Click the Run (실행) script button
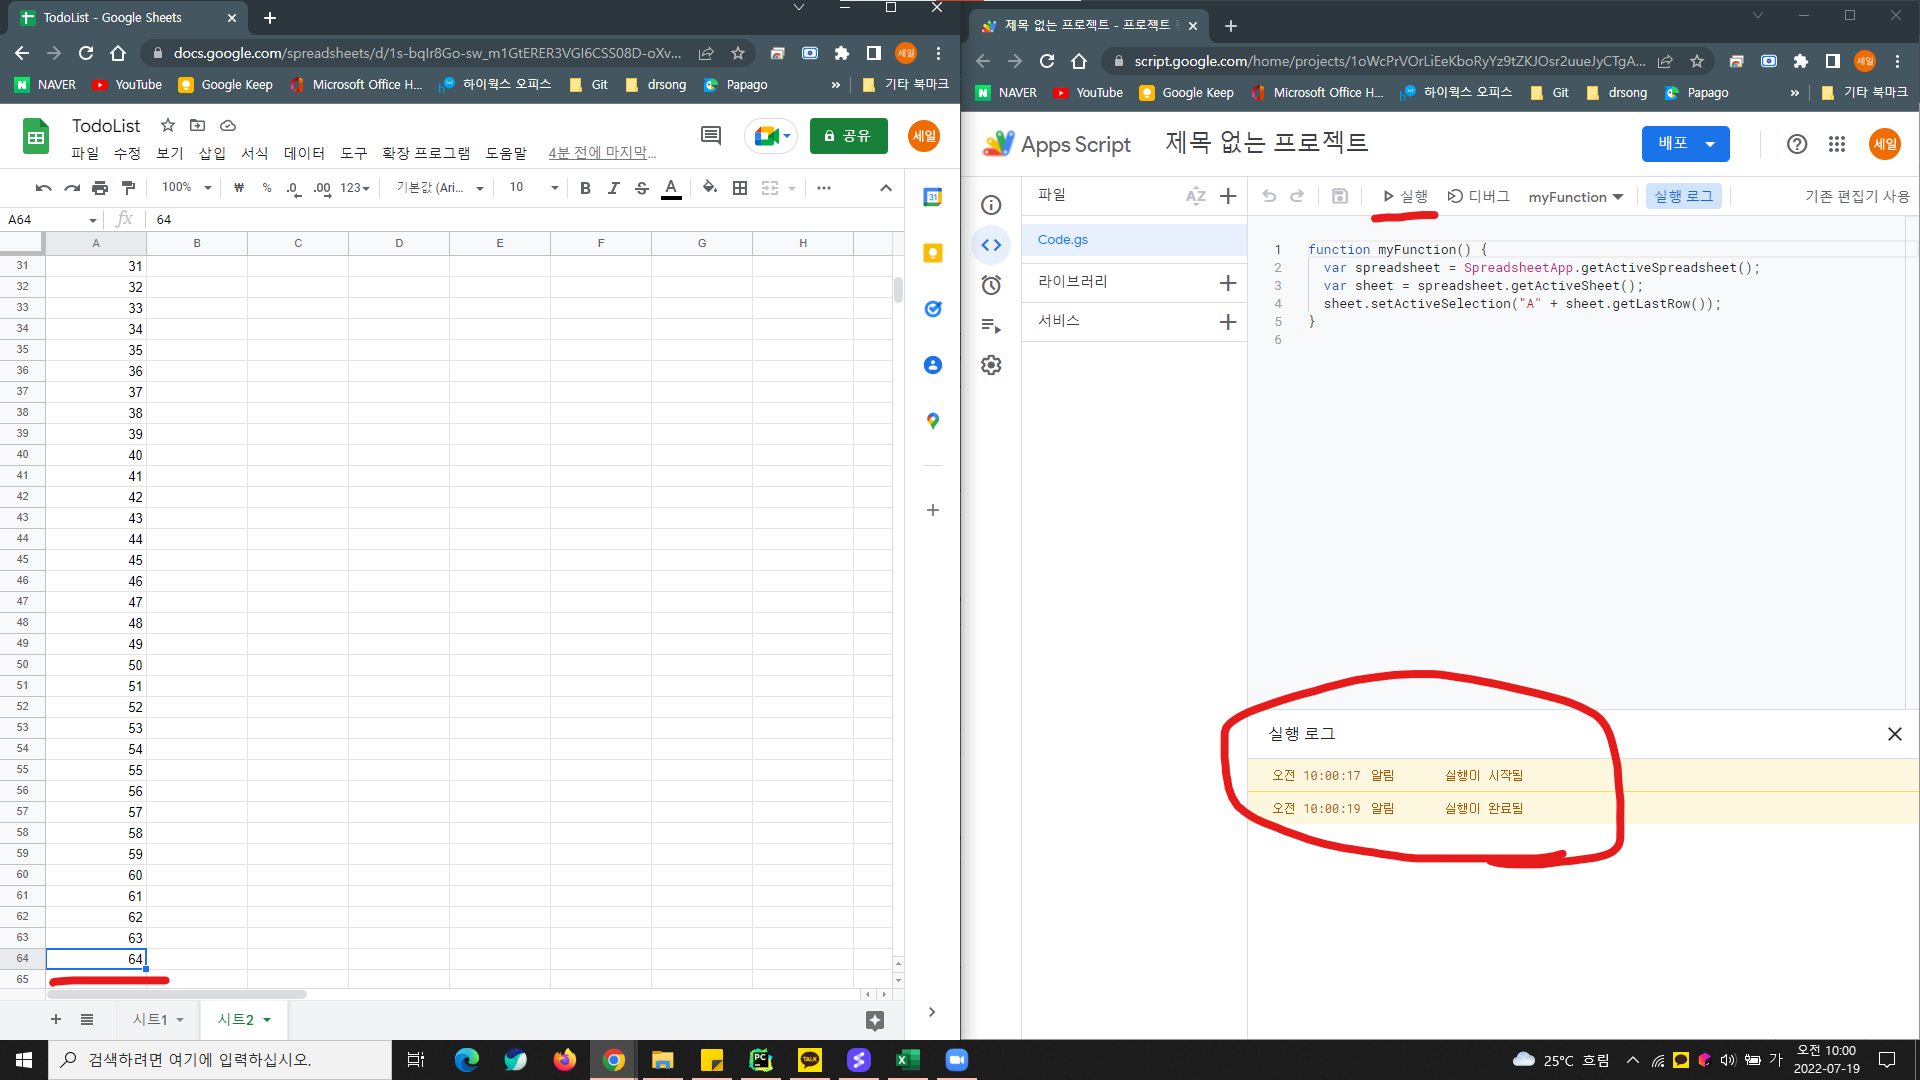The image size is (1920, 1080). pyautogui.click(x=1405, y=196)
